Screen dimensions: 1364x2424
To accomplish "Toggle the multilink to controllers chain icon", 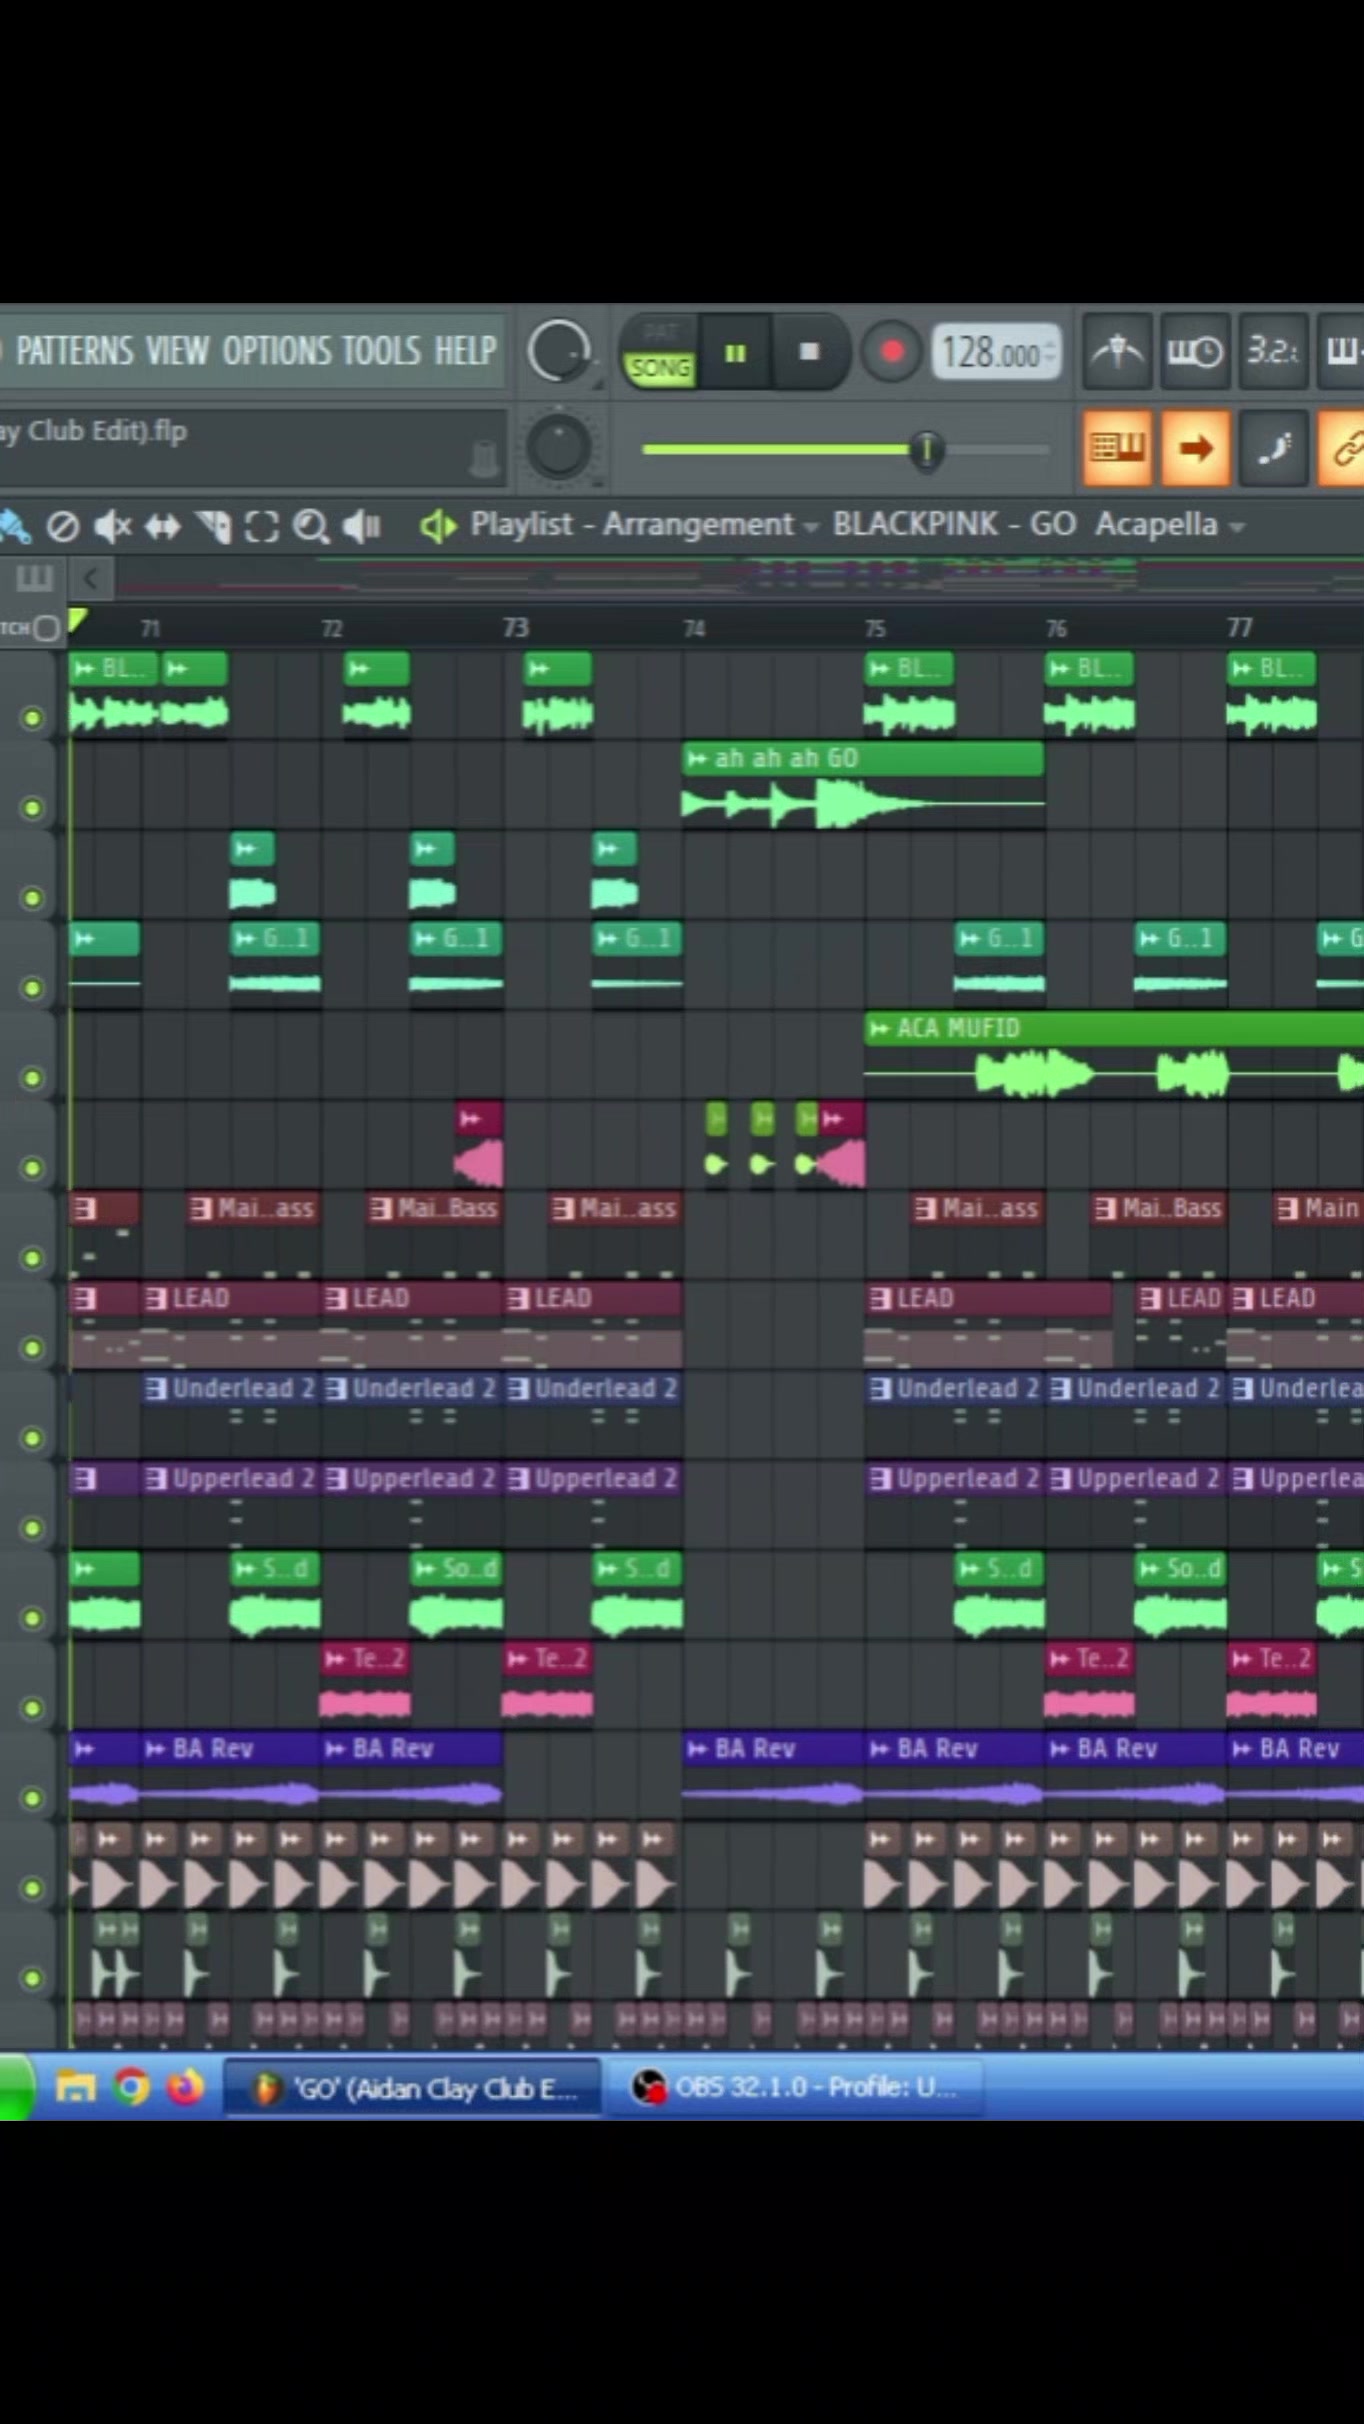I will (1344, 448).
